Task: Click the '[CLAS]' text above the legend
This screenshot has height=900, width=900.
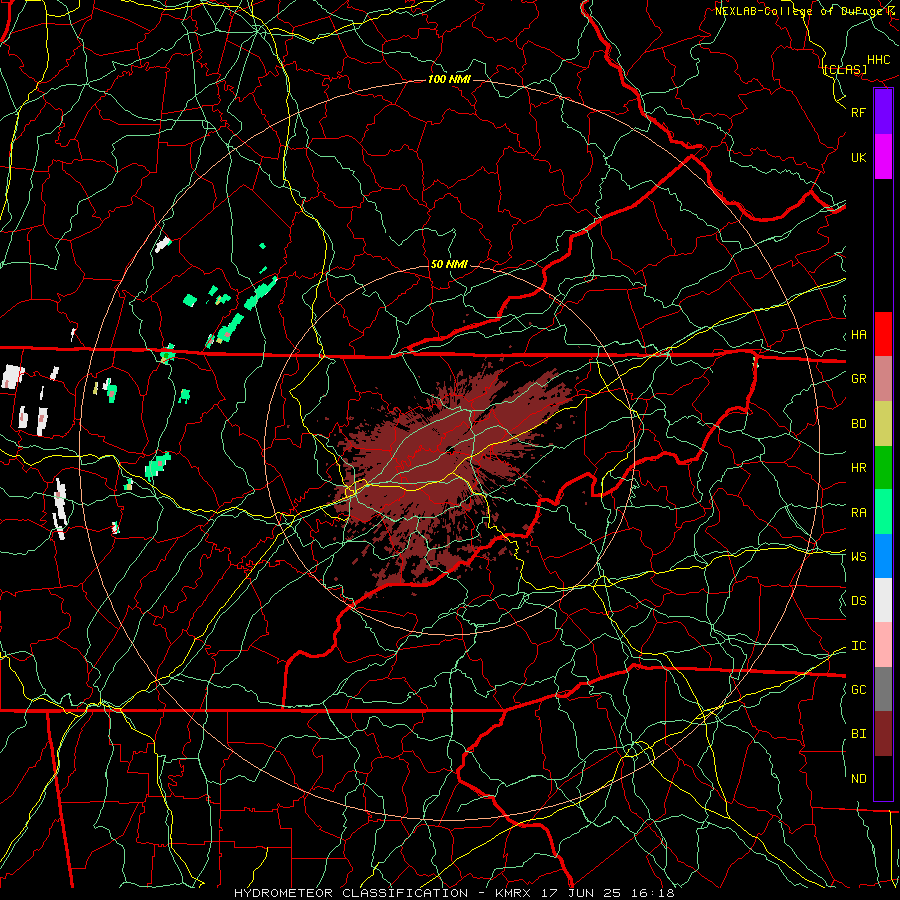Action: click(x=845, y=69)
